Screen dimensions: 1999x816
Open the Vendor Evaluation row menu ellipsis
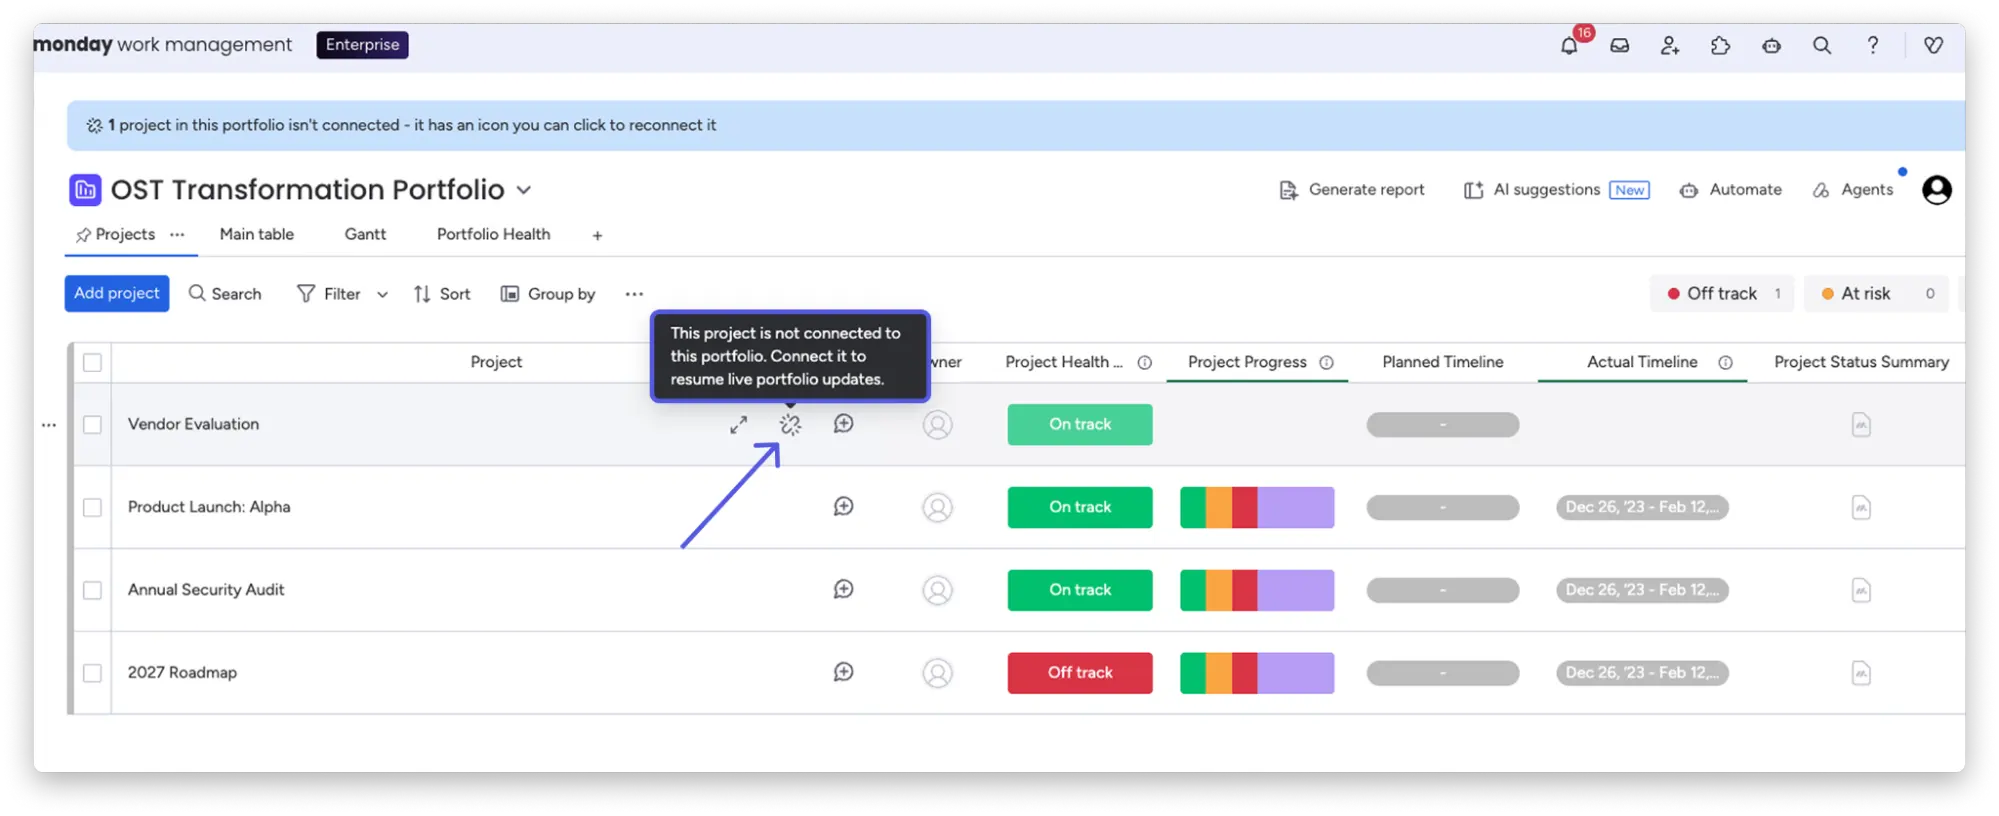click(x=49, y=425)
